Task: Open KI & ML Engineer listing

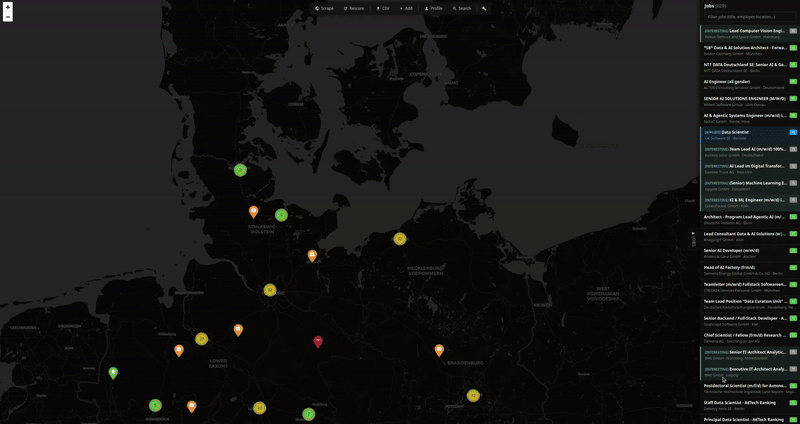Action: [749, 202]
